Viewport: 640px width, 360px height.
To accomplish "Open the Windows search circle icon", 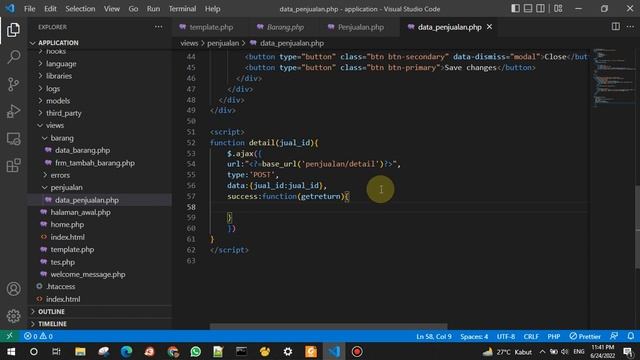I will click(x=34, y=351).
